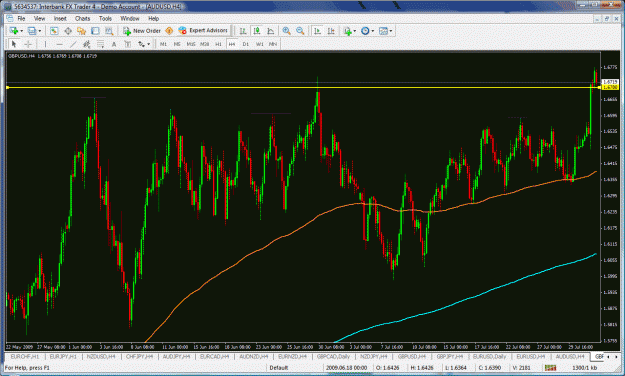Switch to the GBPCAD,Daily chart tab

coord(333,356)
